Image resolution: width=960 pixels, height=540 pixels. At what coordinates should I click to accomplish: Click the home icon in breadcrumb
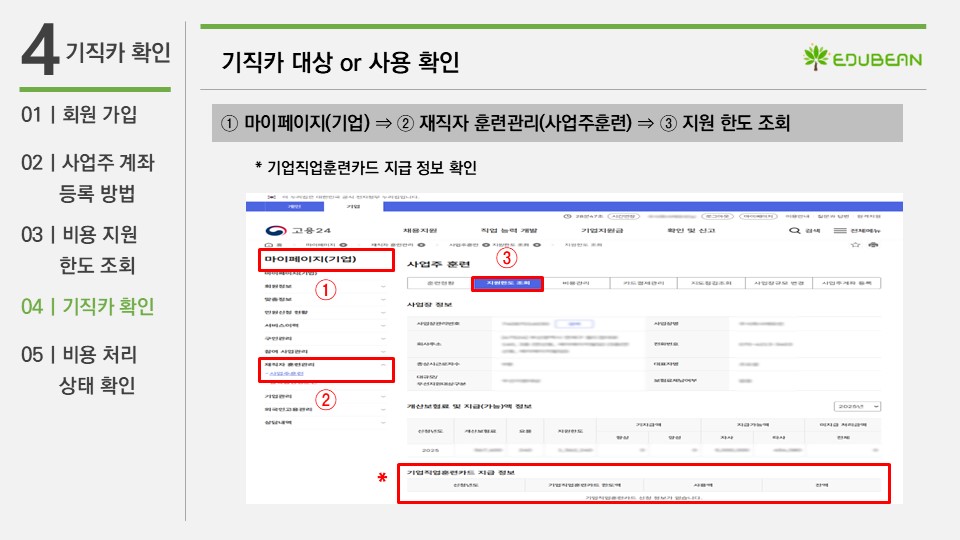pos(267,244)
